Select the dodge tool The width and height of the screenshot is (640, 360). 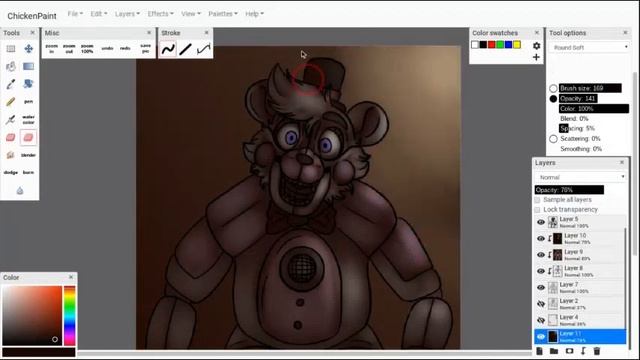coord(11,173)
